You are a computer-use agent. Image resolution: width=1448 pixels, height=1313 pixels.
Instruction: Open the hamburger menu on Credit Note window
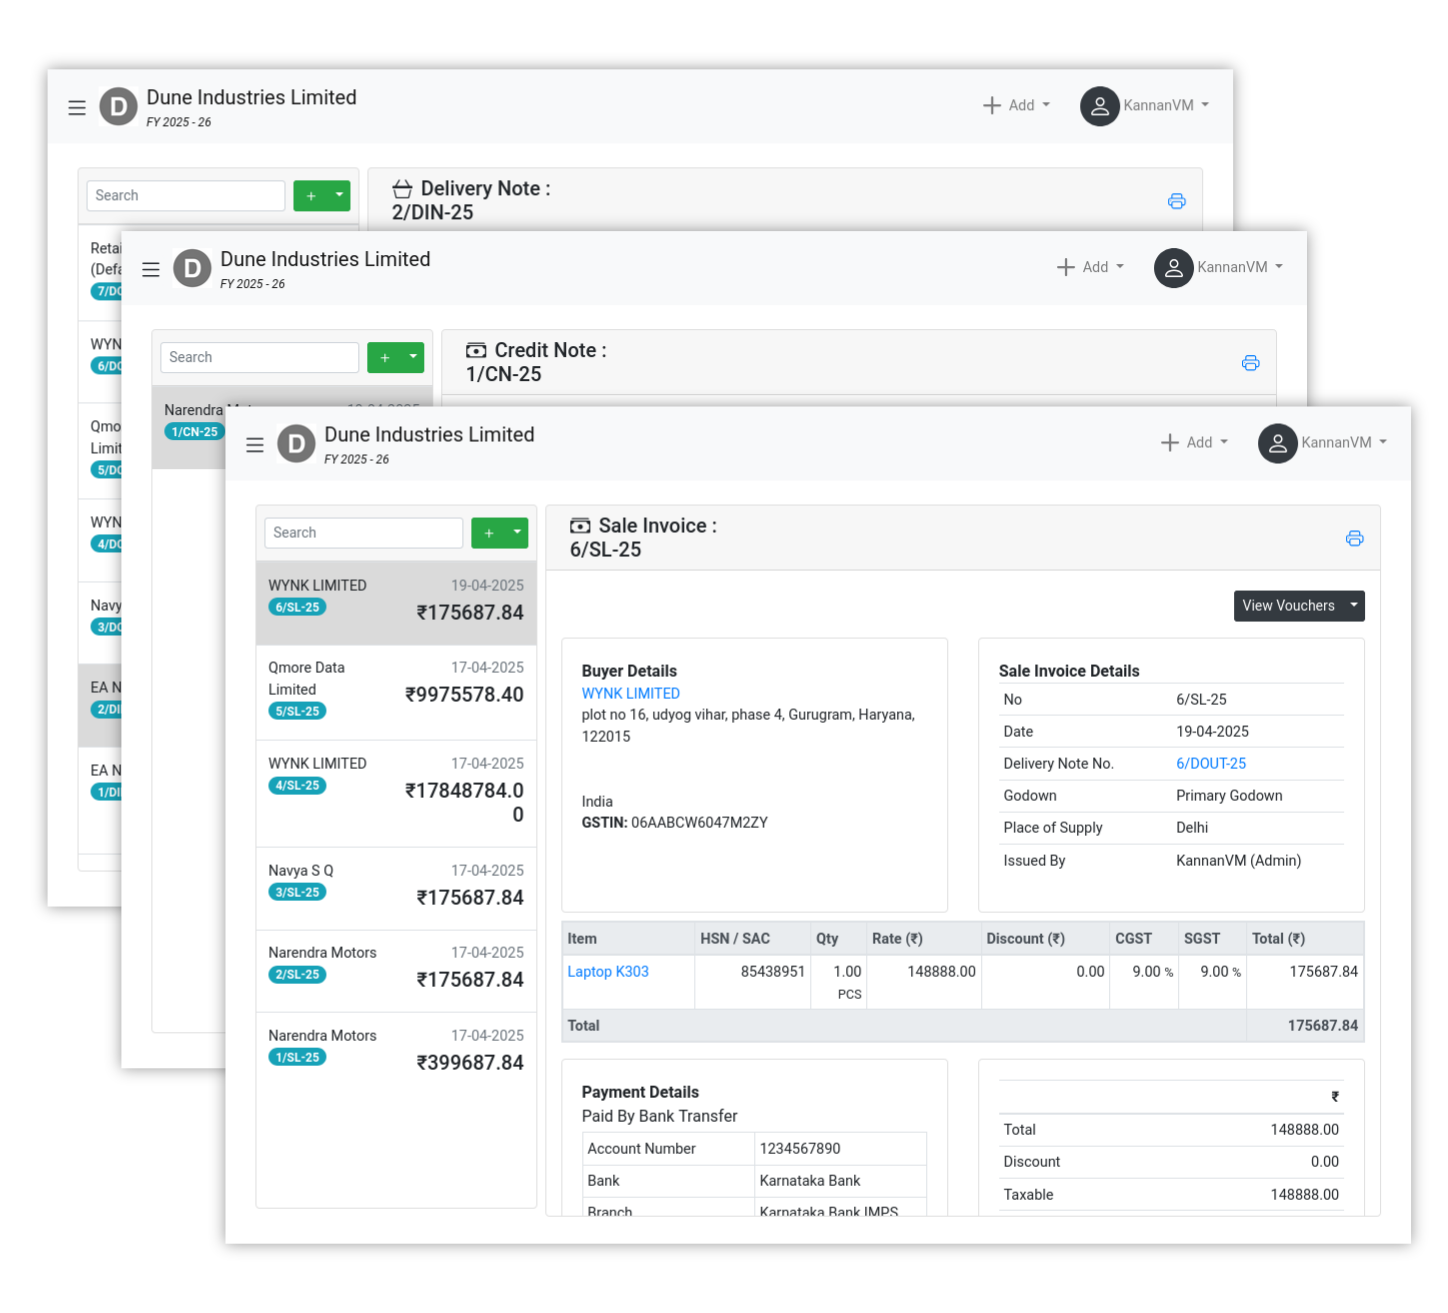pos(150,269)
